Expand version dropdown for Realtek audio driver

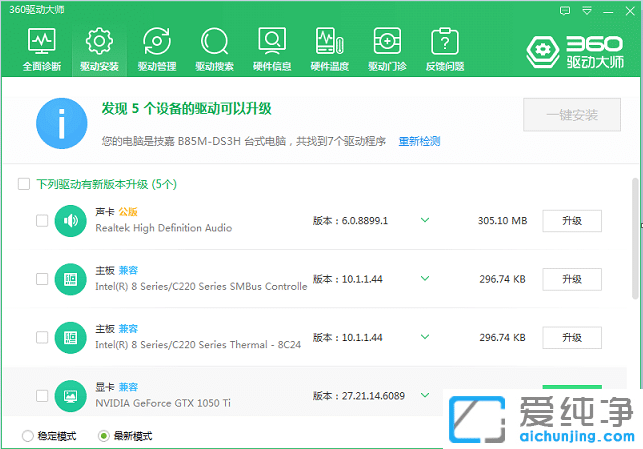(x=425, y=221)
